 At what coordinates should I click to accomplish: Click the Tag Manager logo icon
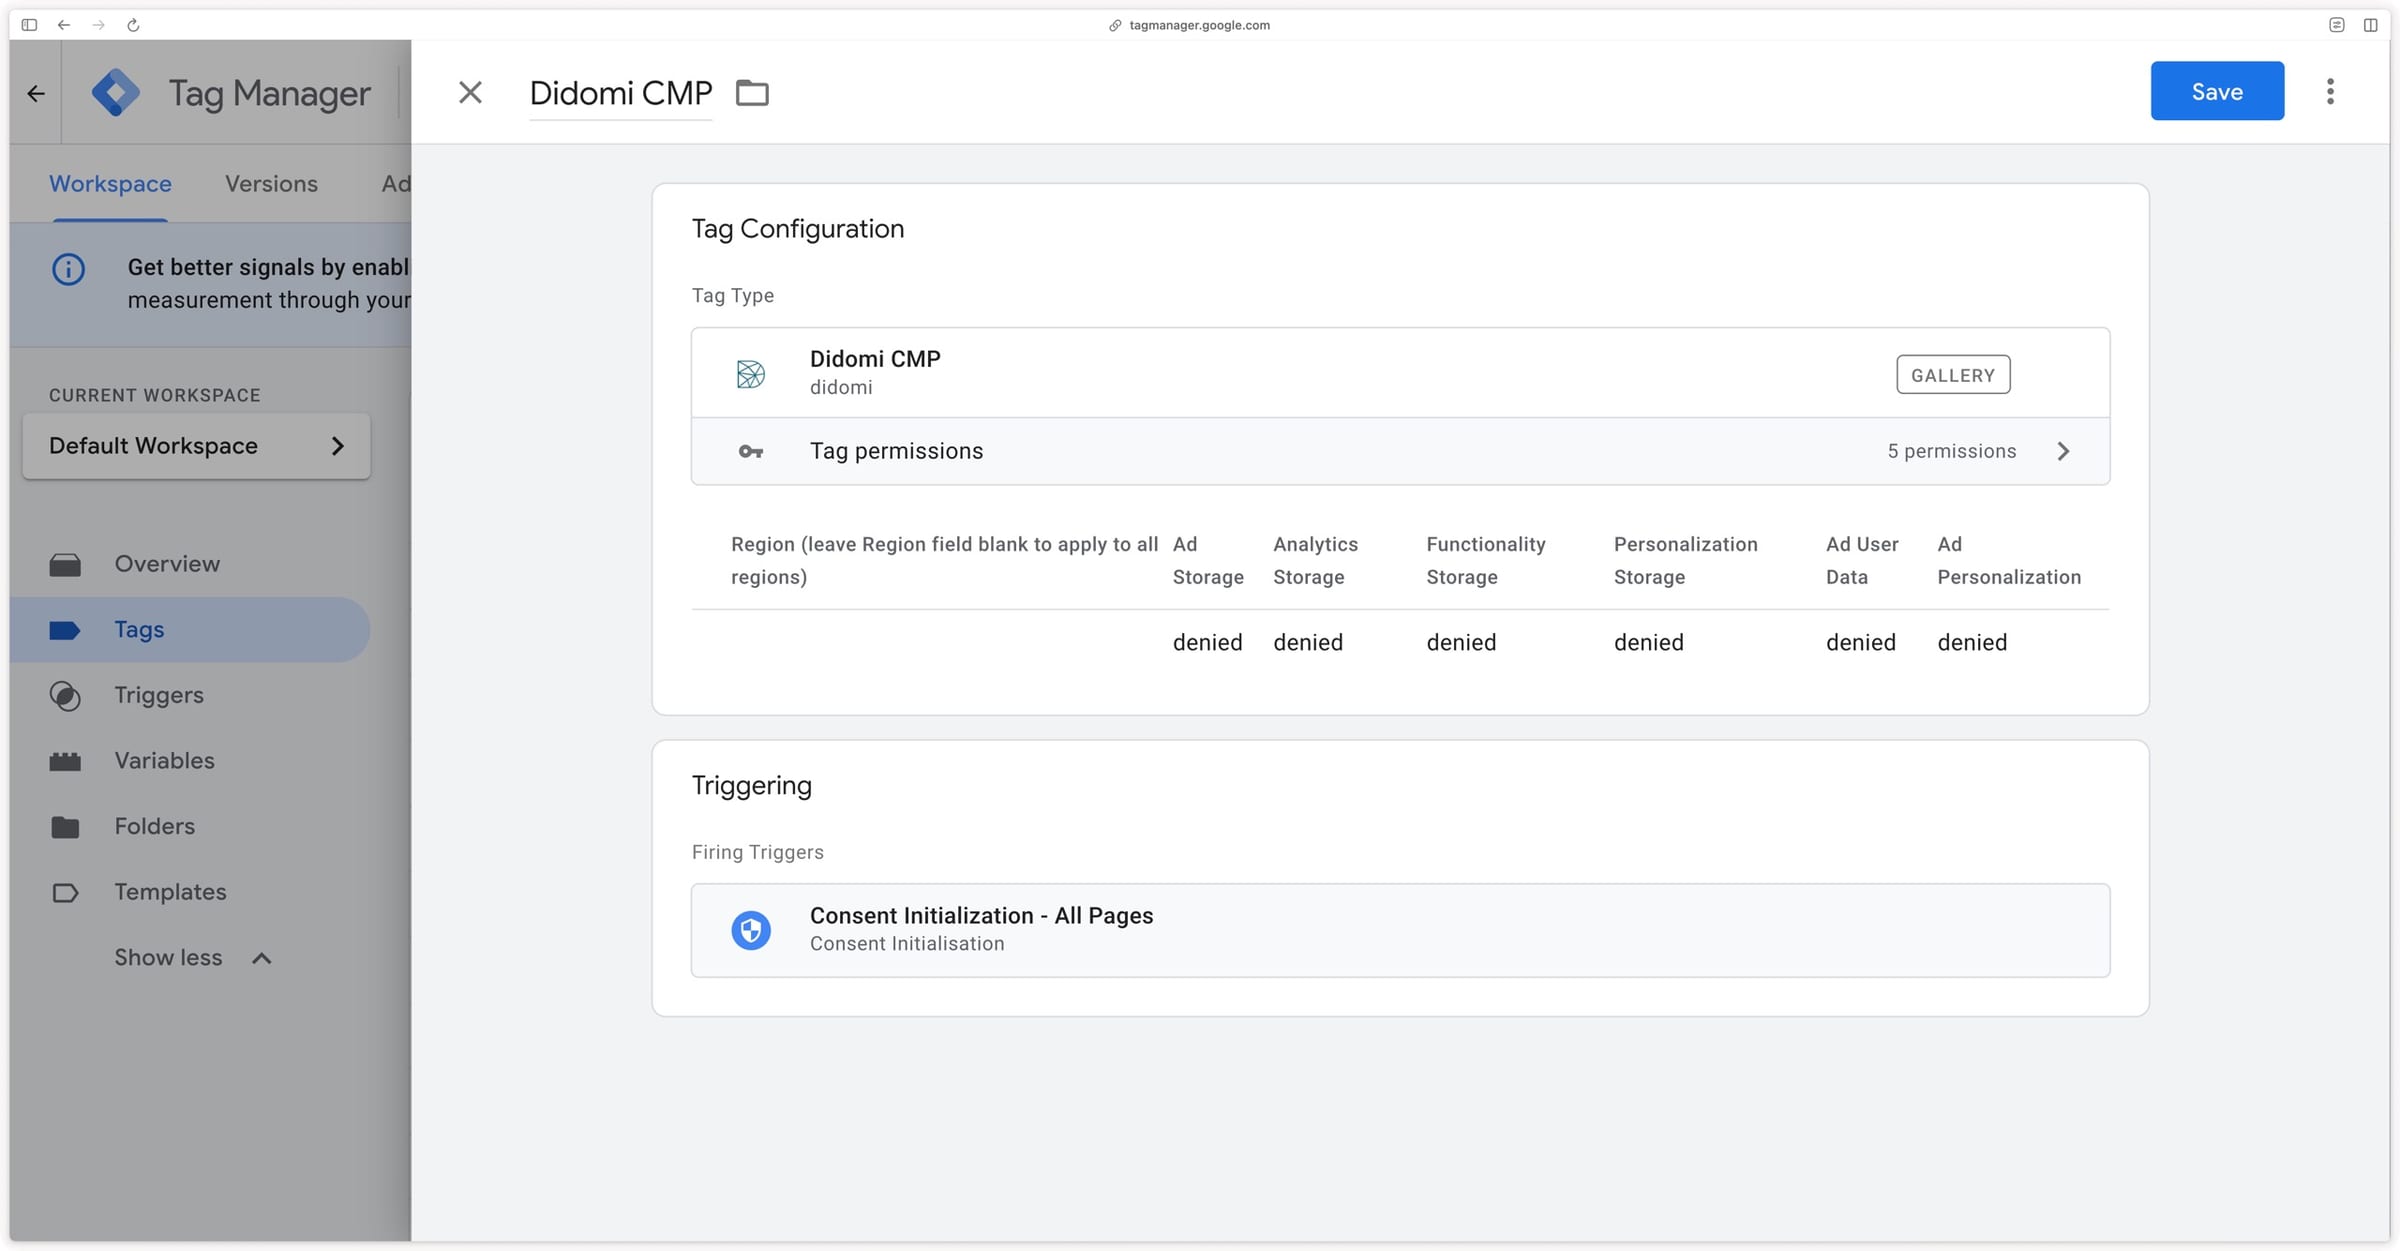click(116, 93)
